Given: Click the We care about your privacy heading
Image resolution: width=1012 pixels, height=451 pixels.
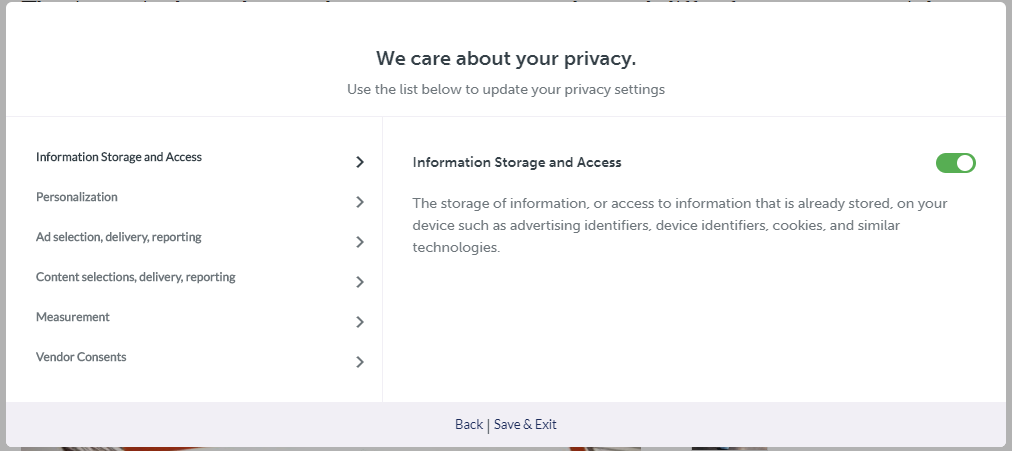Looking at the screenshot, I should tap(506, 59).
